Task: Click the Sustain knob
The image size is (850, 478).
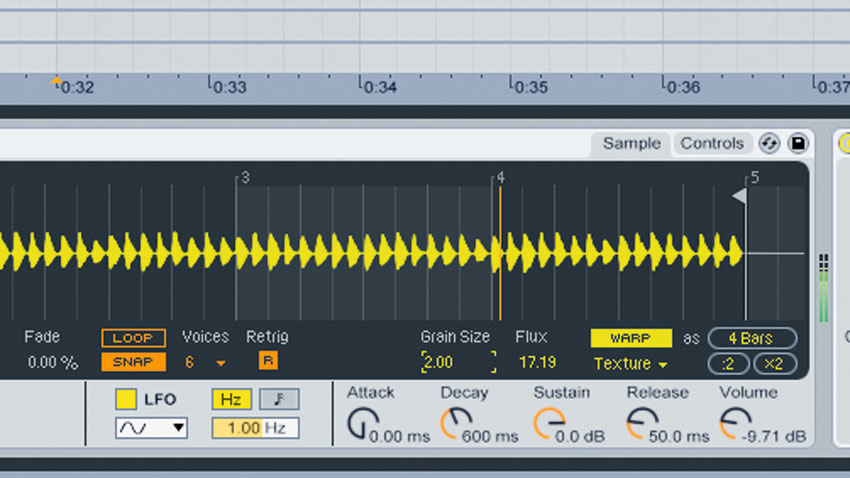Action: click(x=549, y=423)
